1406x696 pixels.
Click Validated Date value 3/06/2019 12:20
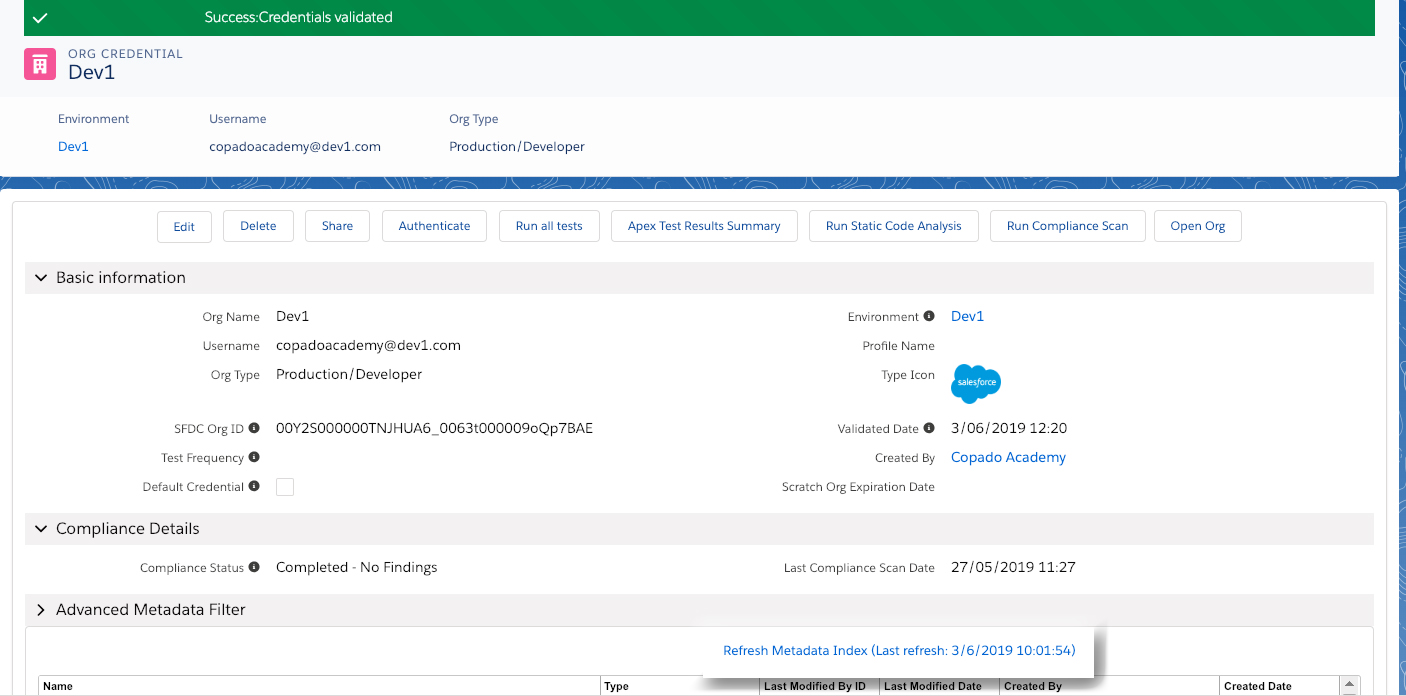pos(1009,428)
